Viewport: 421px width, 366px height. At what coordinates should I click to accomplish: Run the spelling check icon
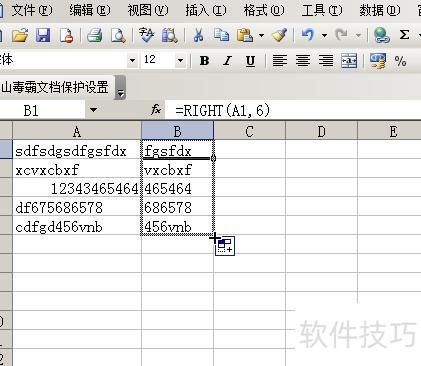pyautogui.click(x=146, y=35)
